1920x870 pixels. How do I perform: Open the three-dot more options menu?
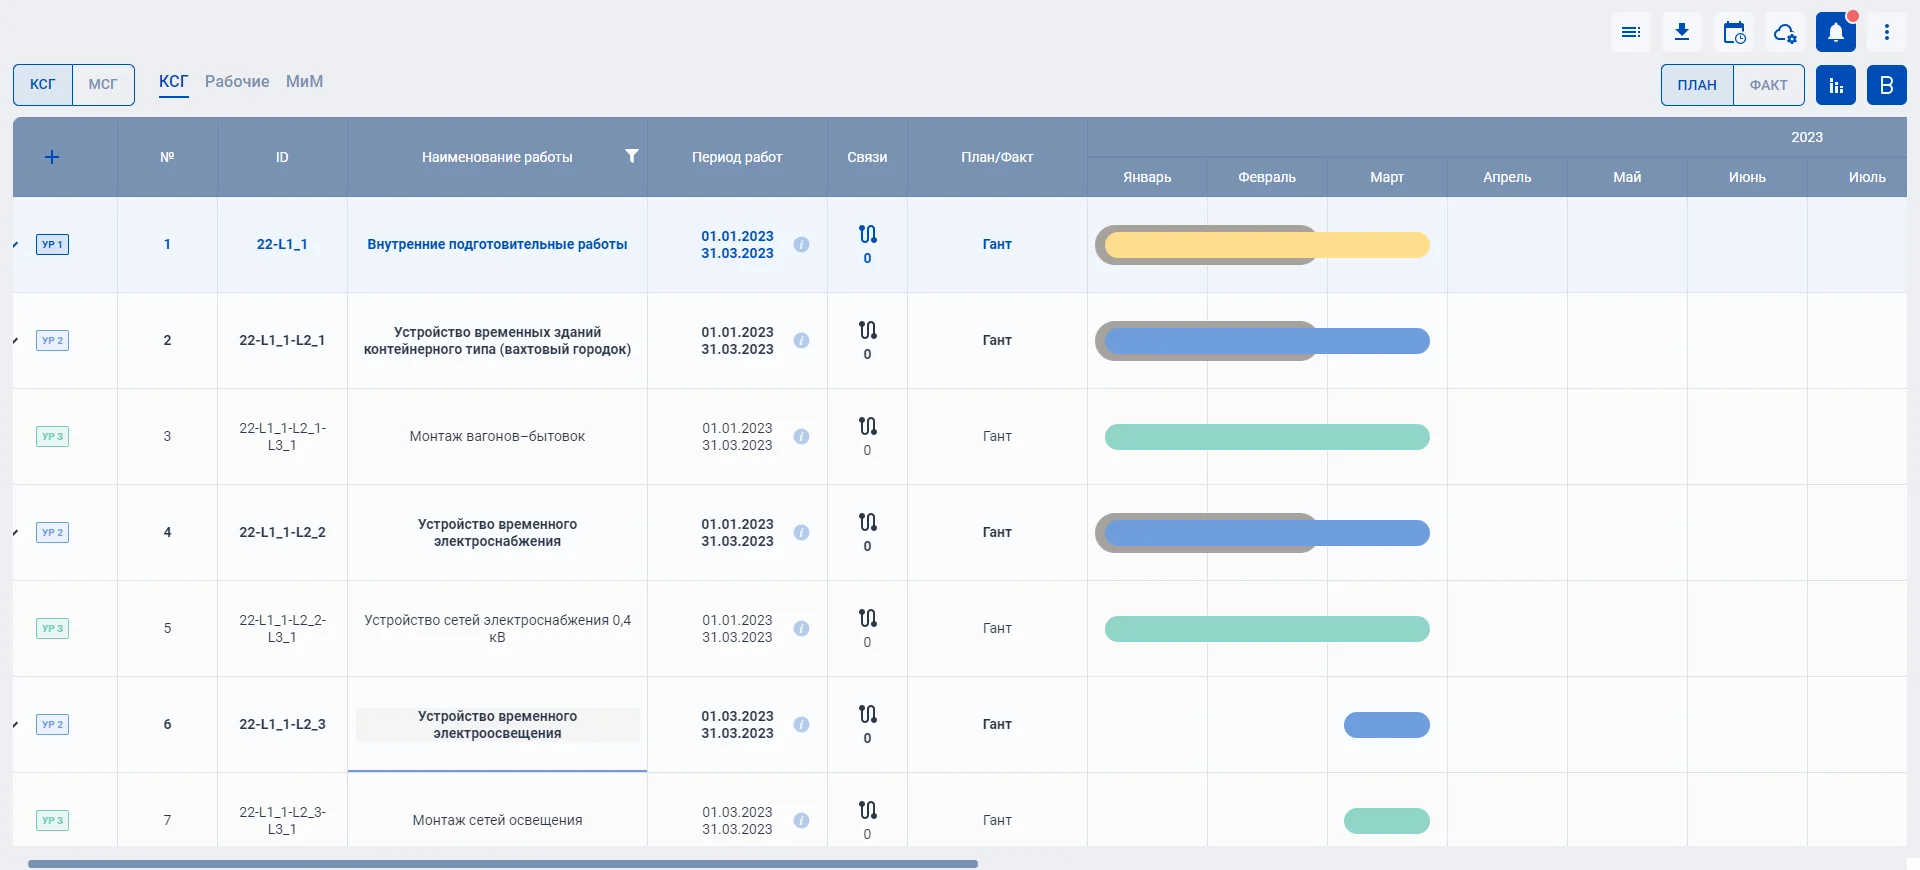point(1887,33)
